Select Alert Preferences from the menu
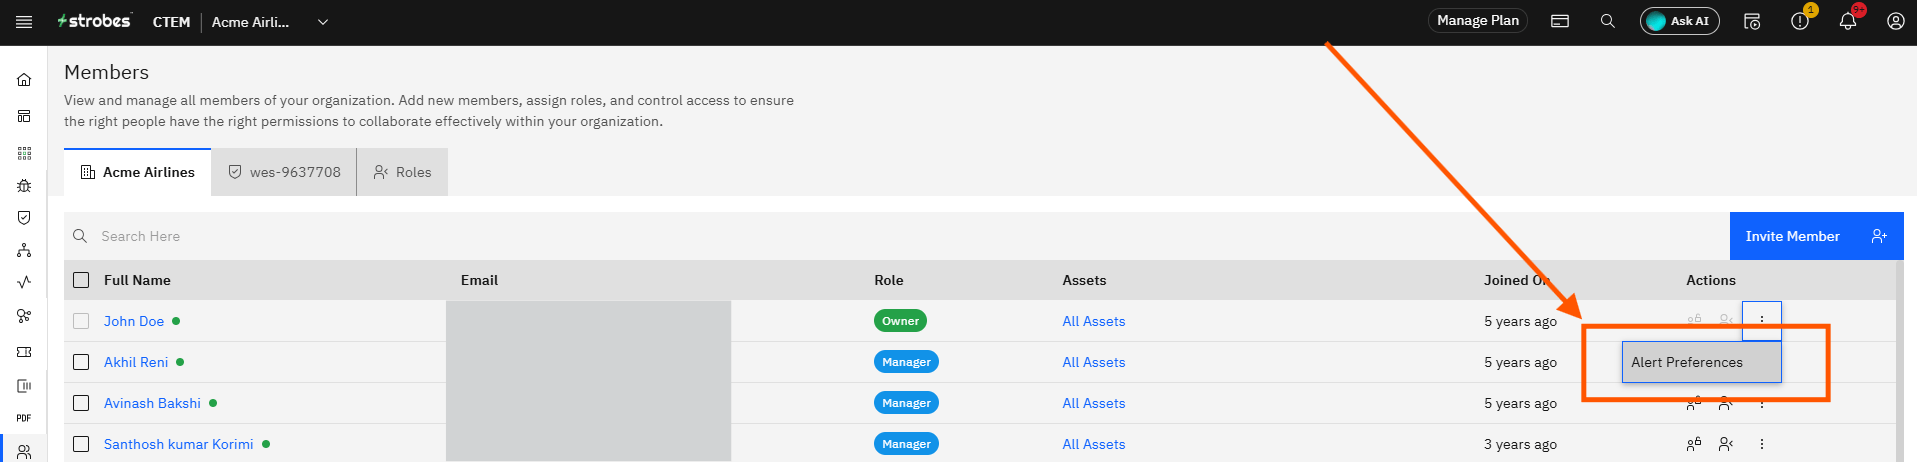This screenshot has width=1917, height=462. pos(1701,362)
